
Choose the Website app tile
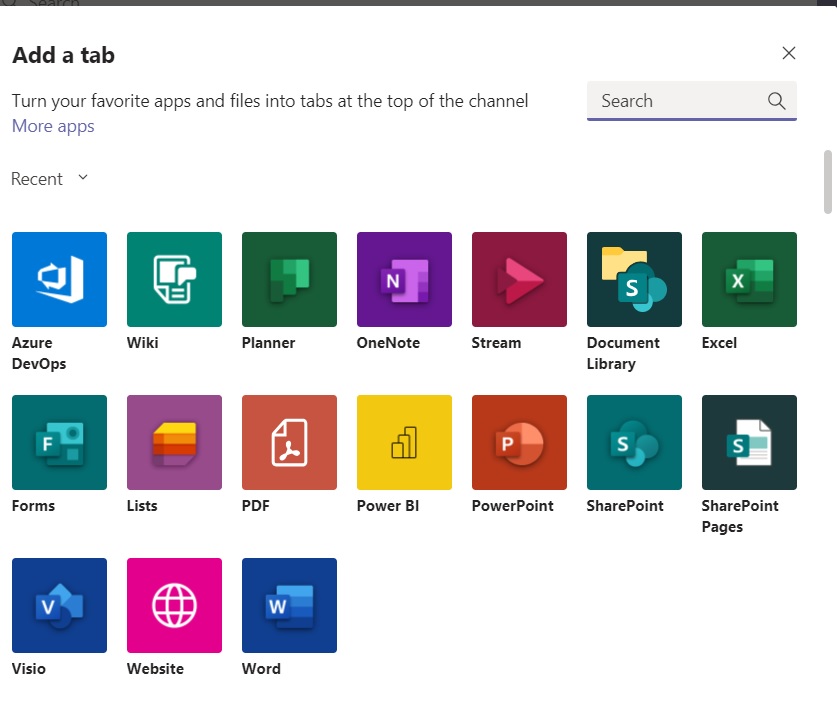click(174, 605)
